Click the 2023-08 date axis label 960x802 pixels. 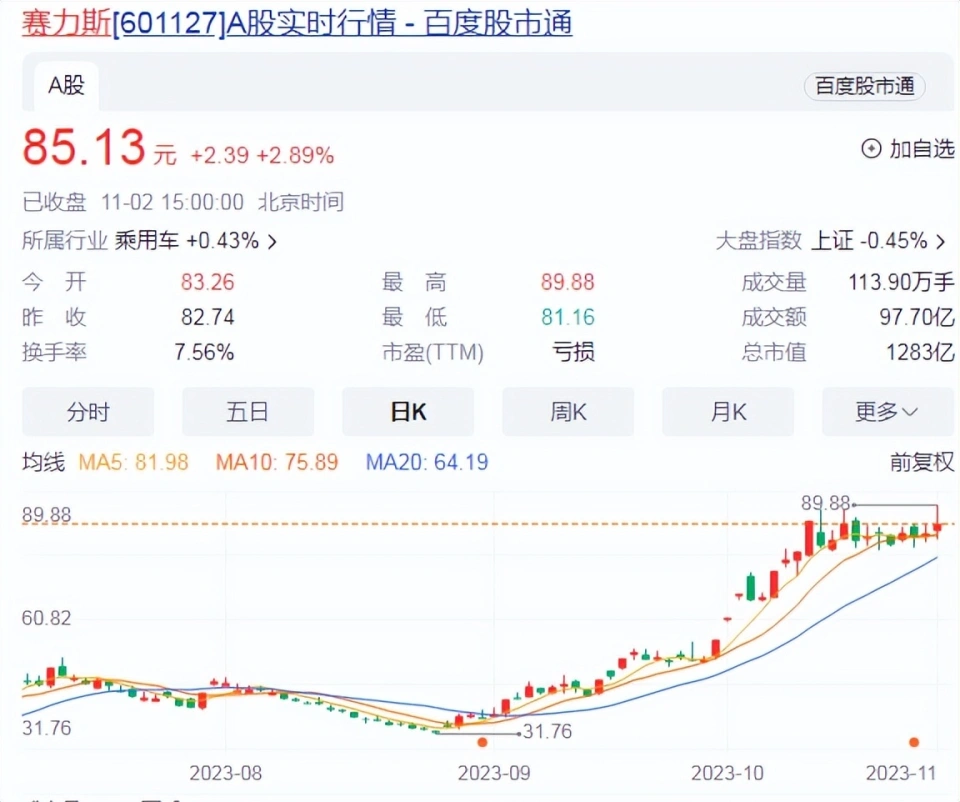pyautogui.click(x=226, y=773)
